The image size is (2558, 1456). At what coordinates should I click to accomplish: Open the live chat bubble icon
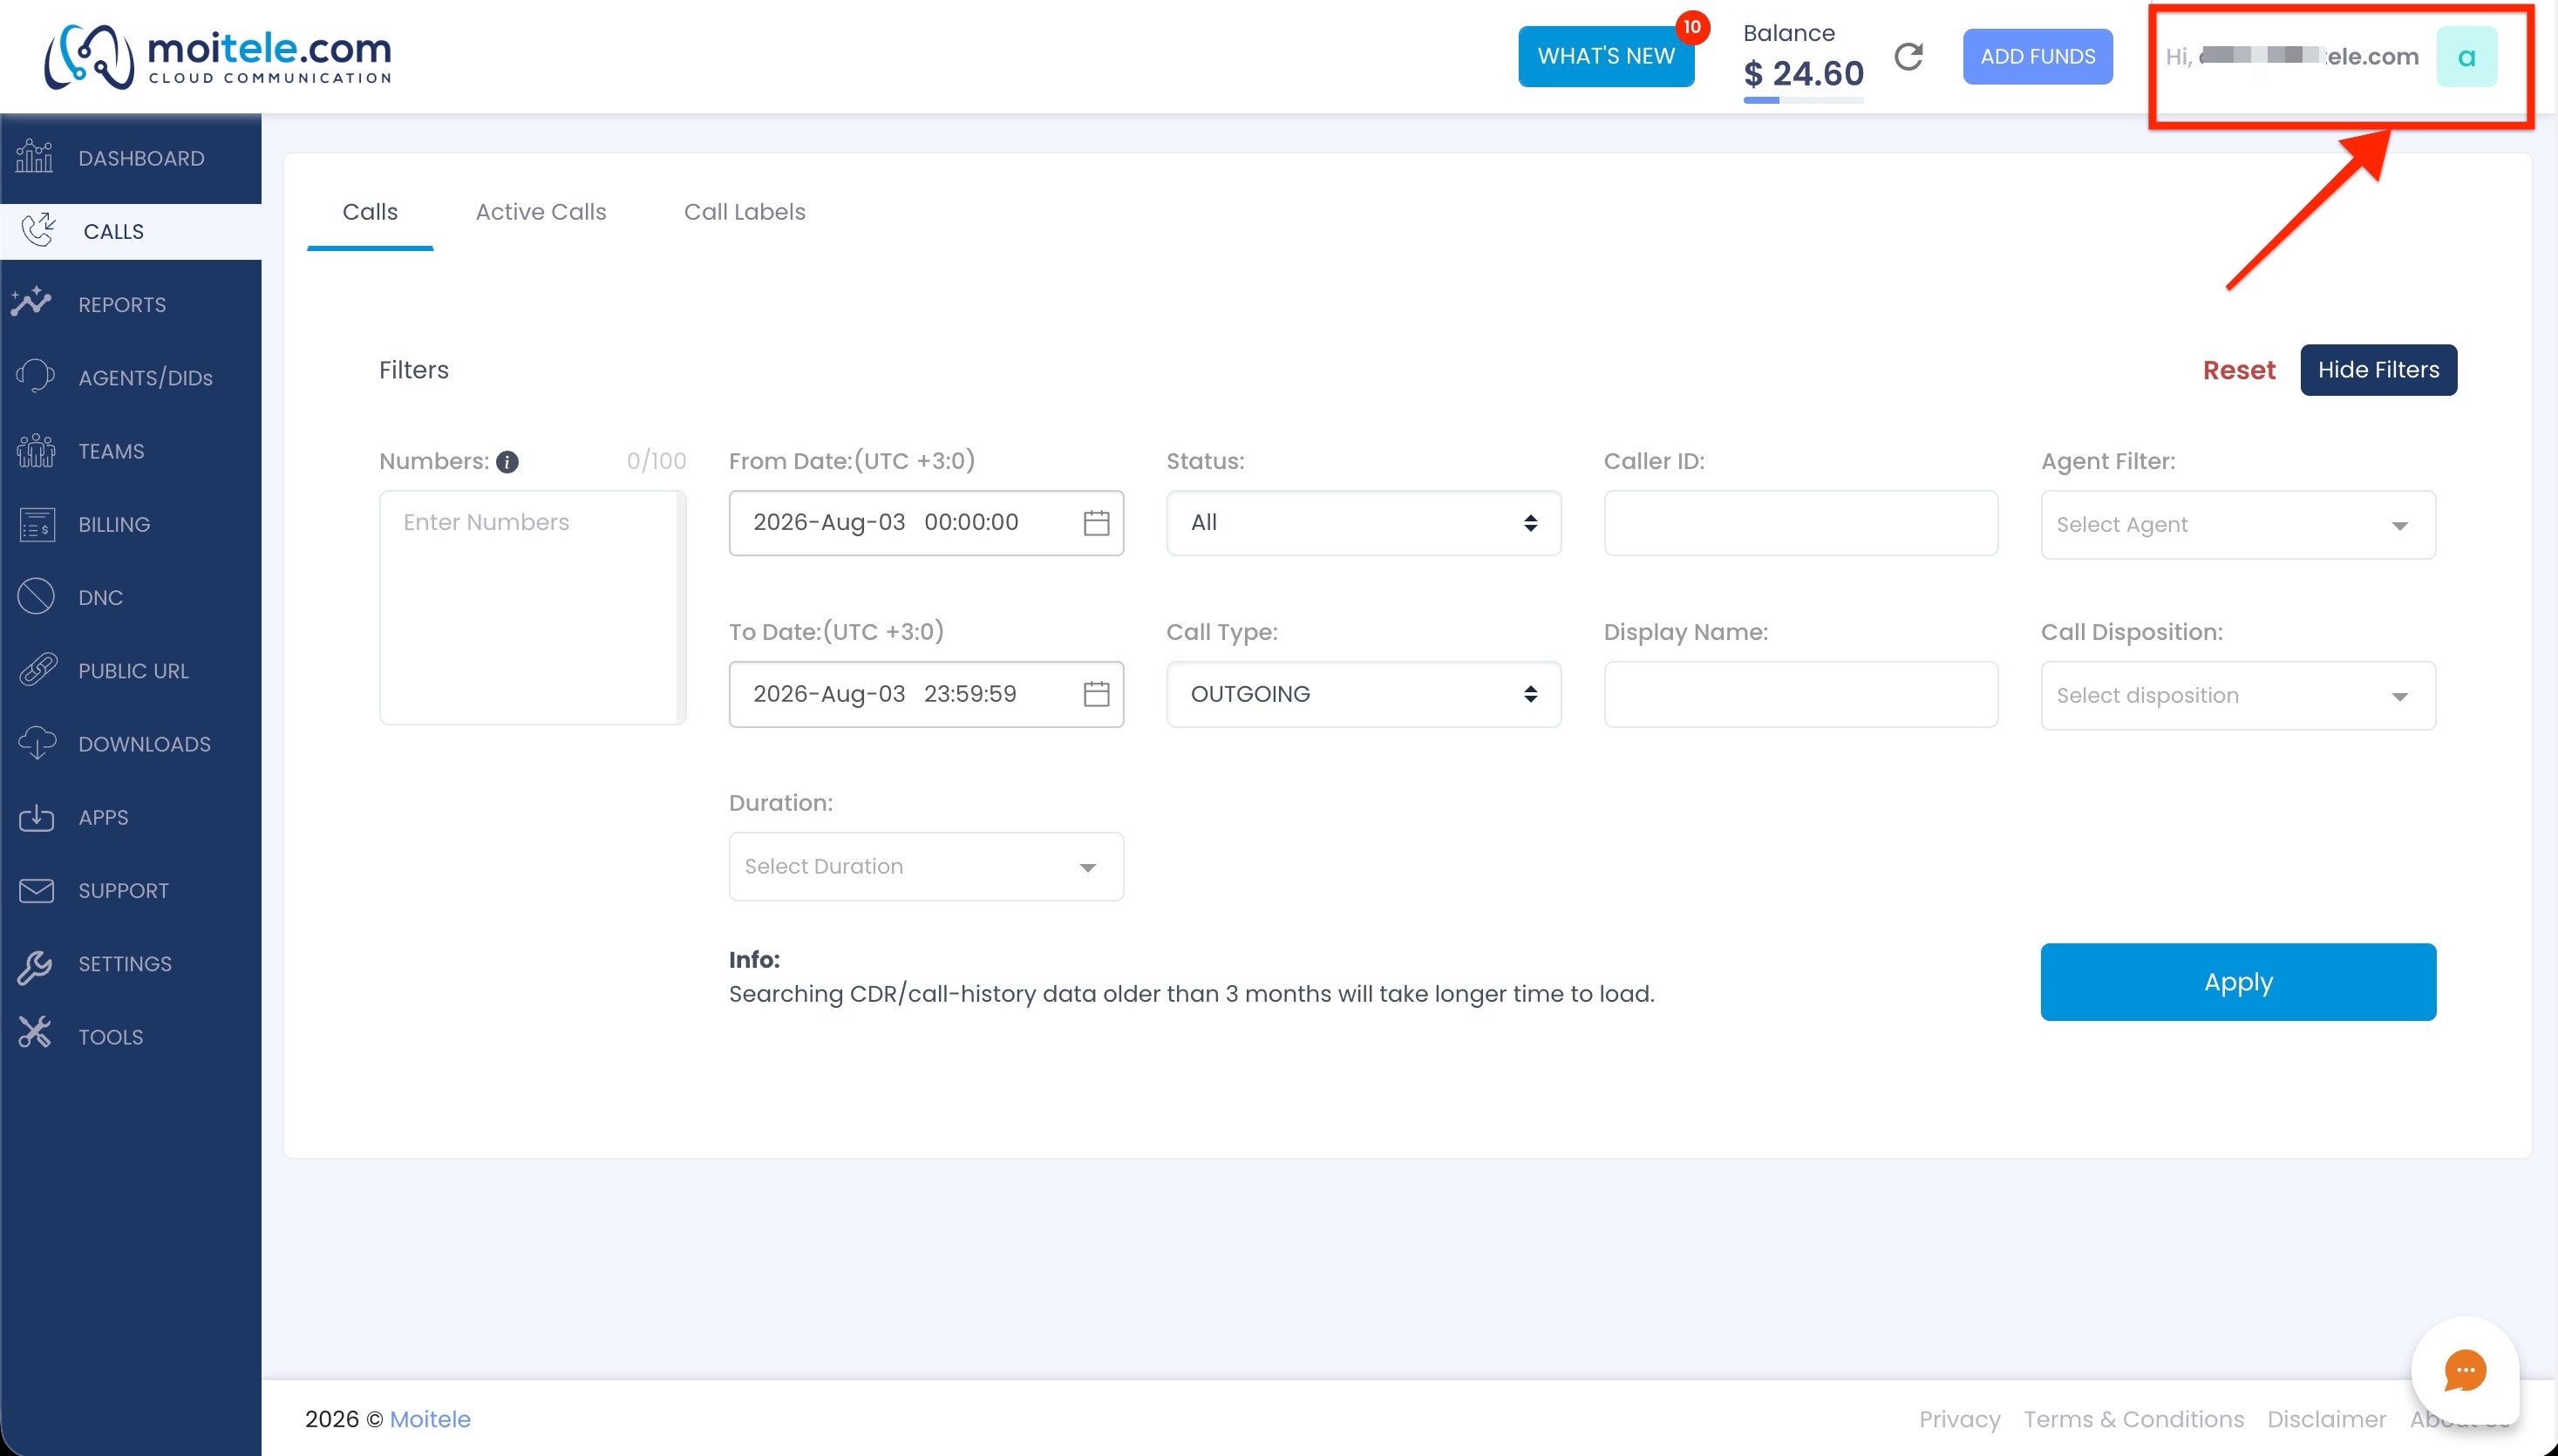[2465, 1370]
